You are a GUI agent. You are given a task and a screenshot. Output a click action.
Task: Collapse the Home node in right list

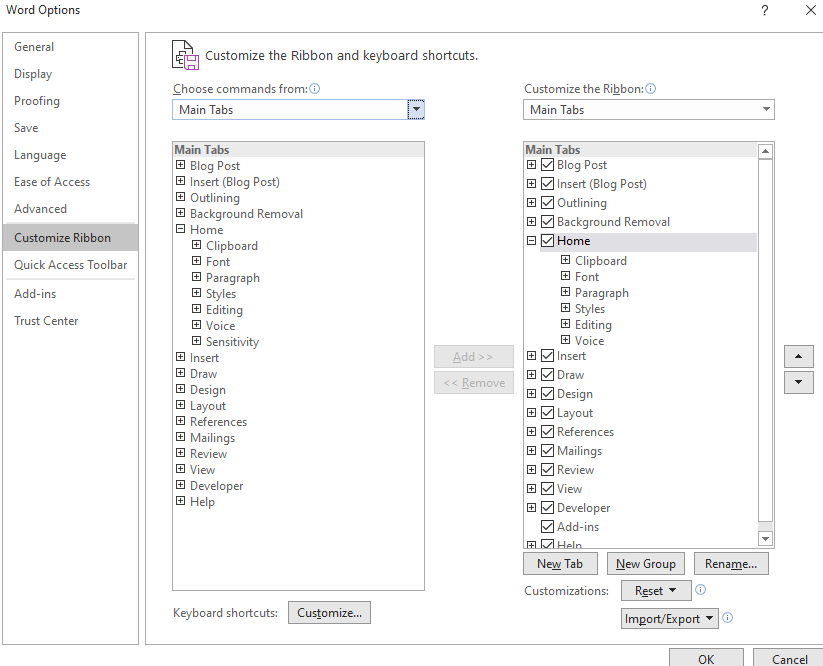(x=532, y=240)
